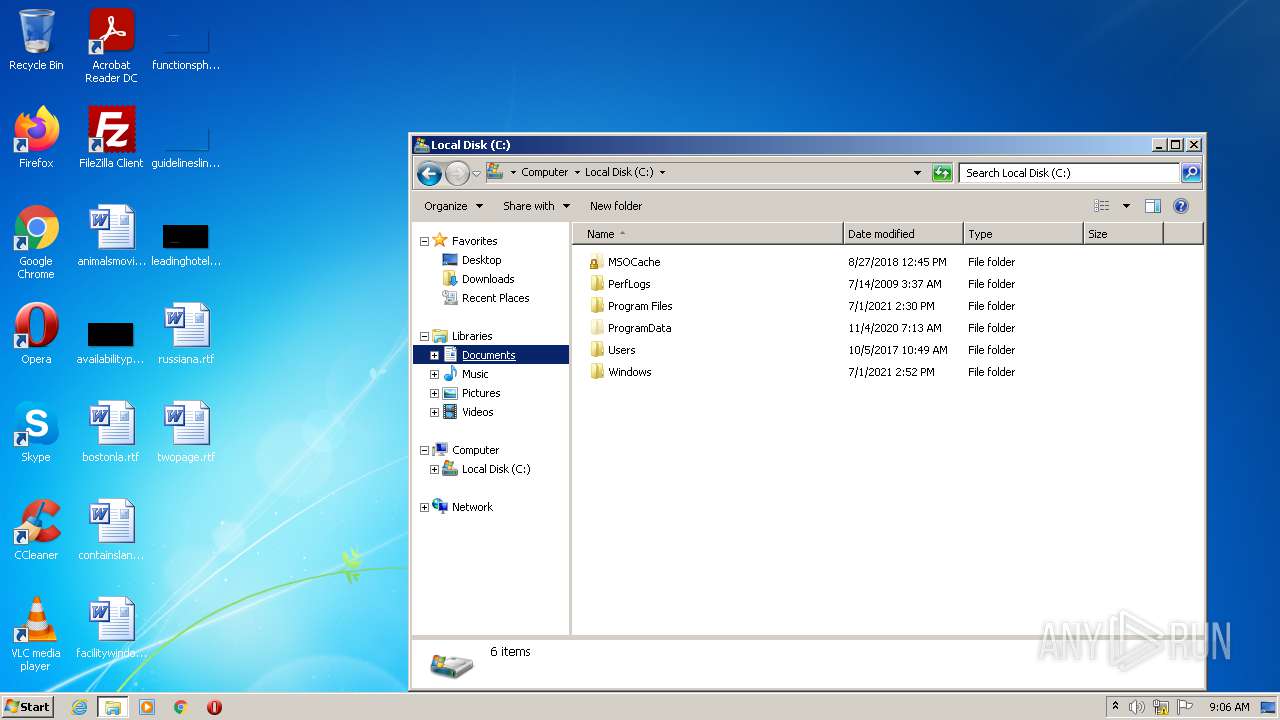Collapse the Libraries group
Viewport: 1280px width, 720px height.
coord(424,336)
